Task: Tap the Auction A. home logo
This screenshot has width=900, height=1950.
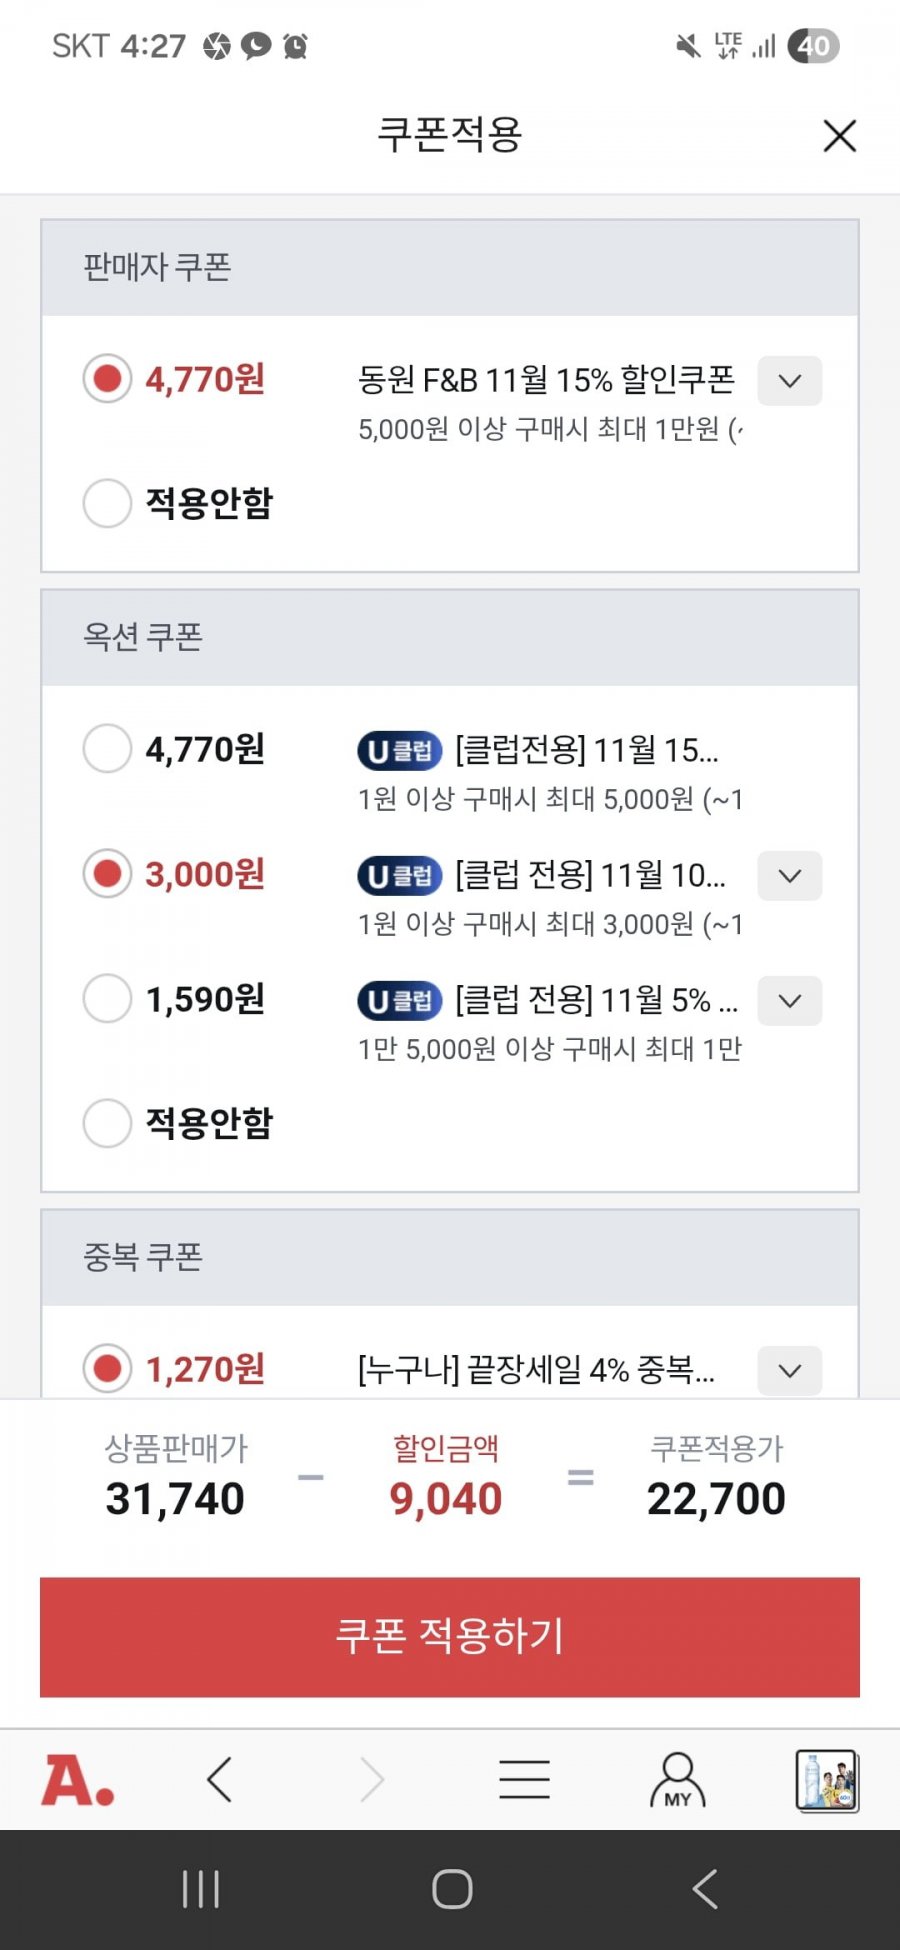Action: (78, 1780)
